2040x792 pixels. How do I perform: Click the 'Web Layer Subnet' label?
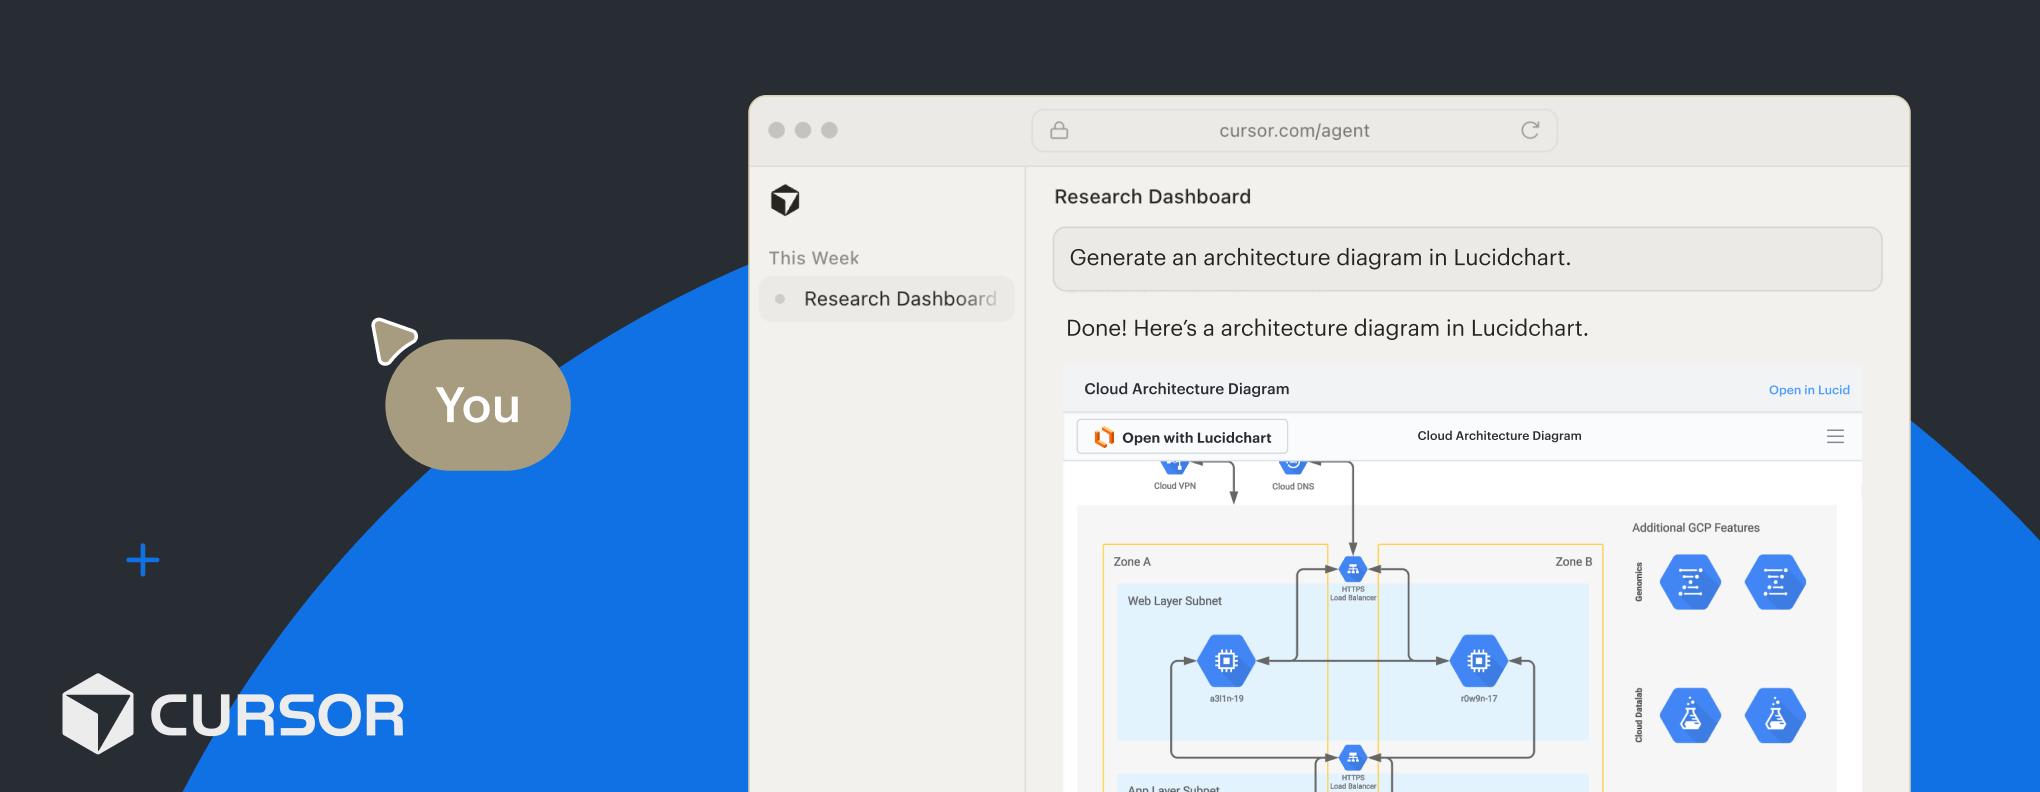pos(1174,601)
